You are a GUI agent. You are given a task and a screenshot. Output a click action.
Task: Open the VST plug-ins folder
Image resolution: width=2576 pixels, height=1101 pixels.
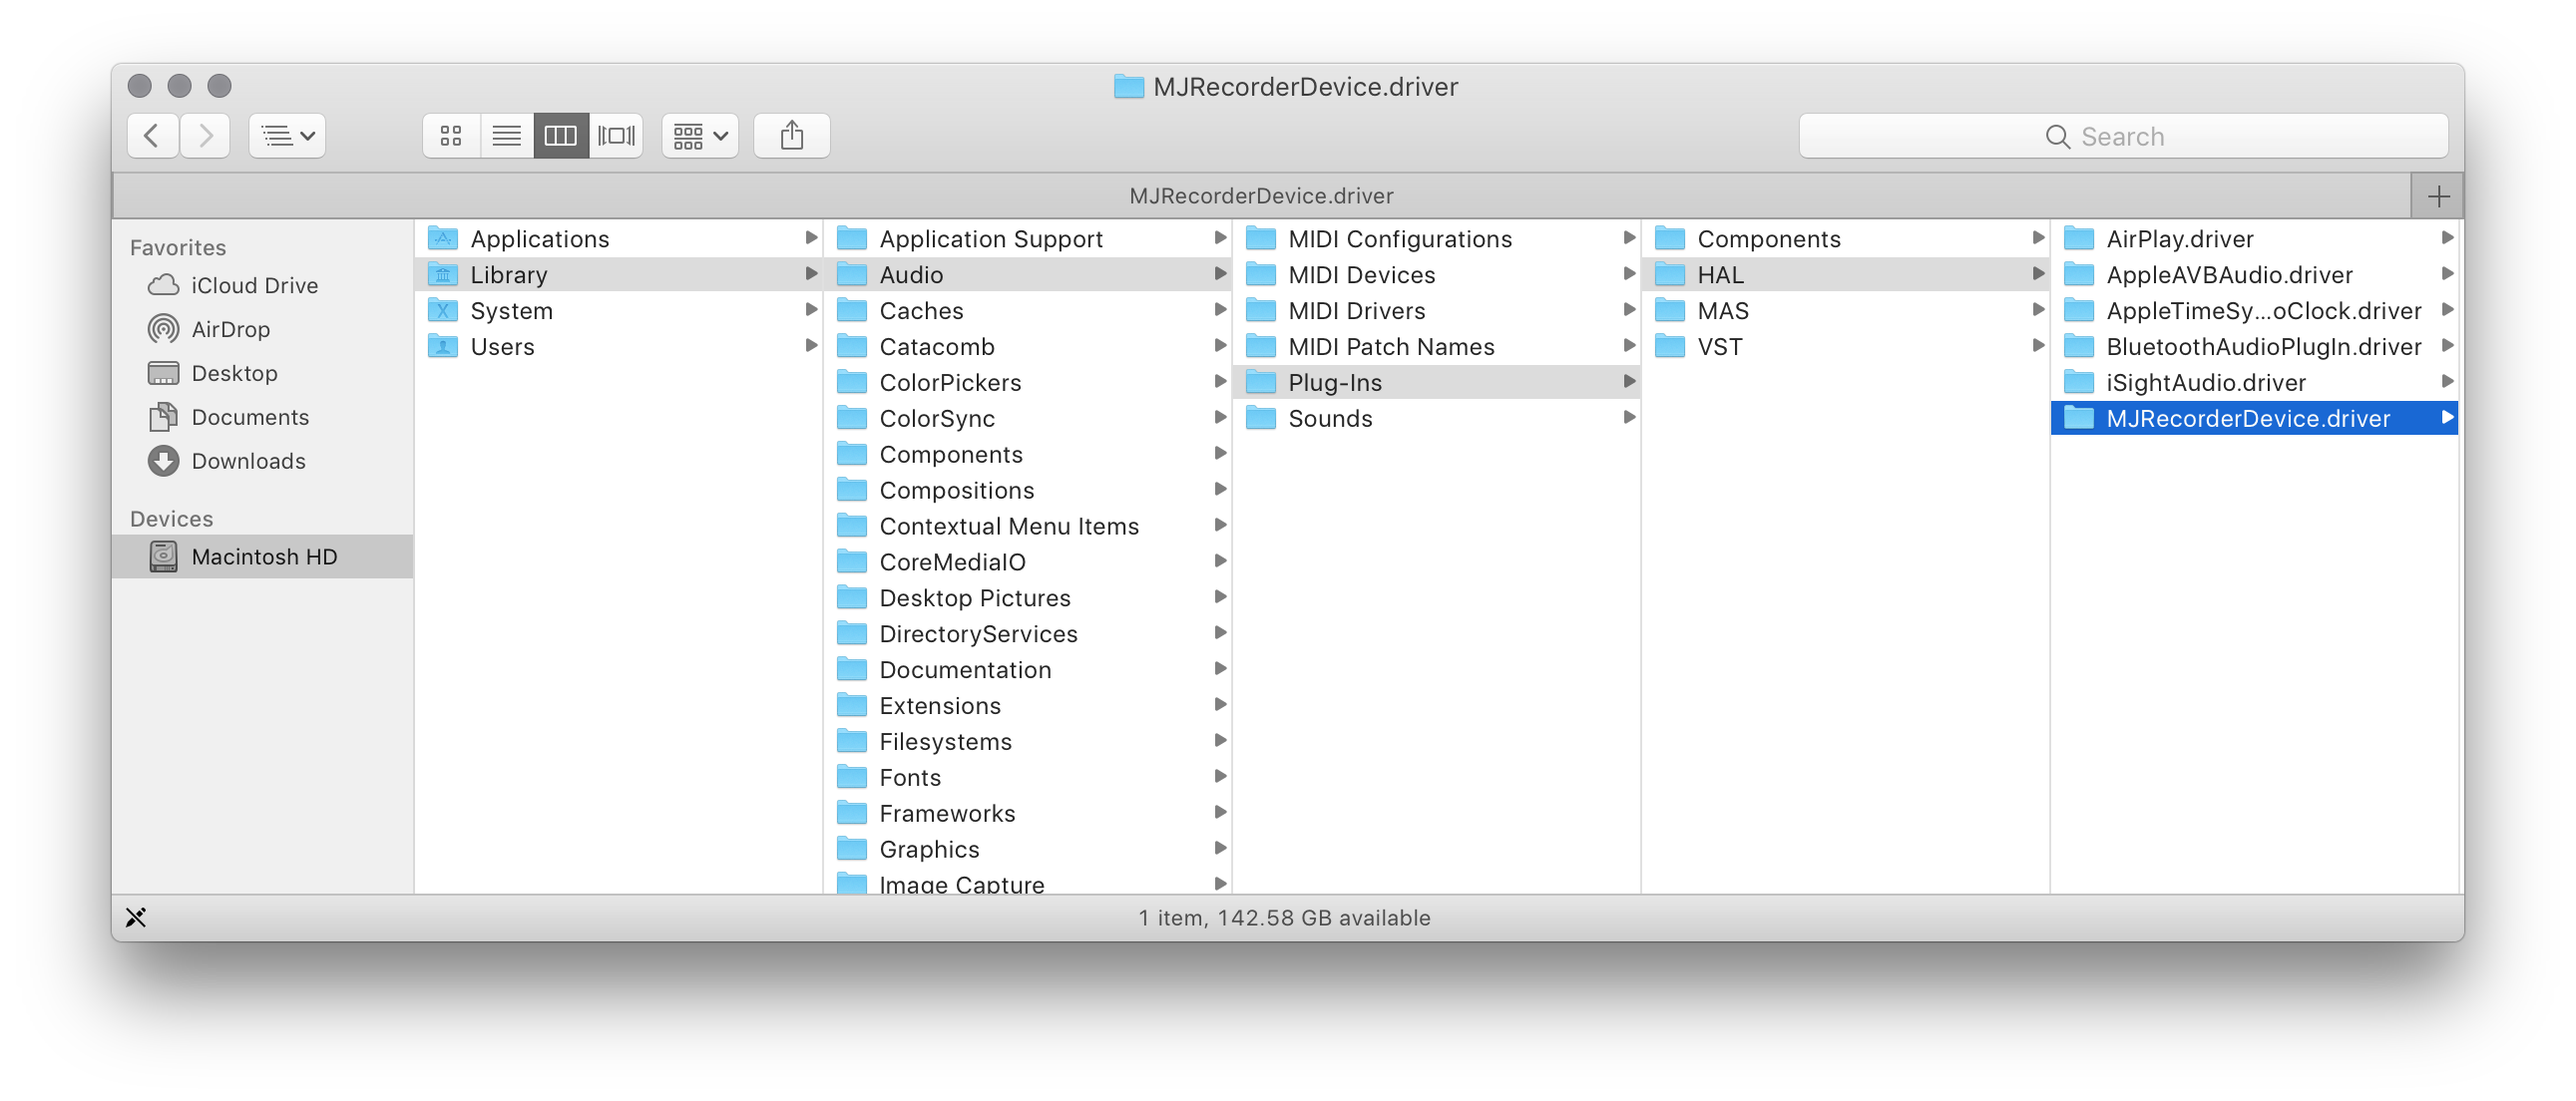pyautogui.click(x=1719, y=347)
